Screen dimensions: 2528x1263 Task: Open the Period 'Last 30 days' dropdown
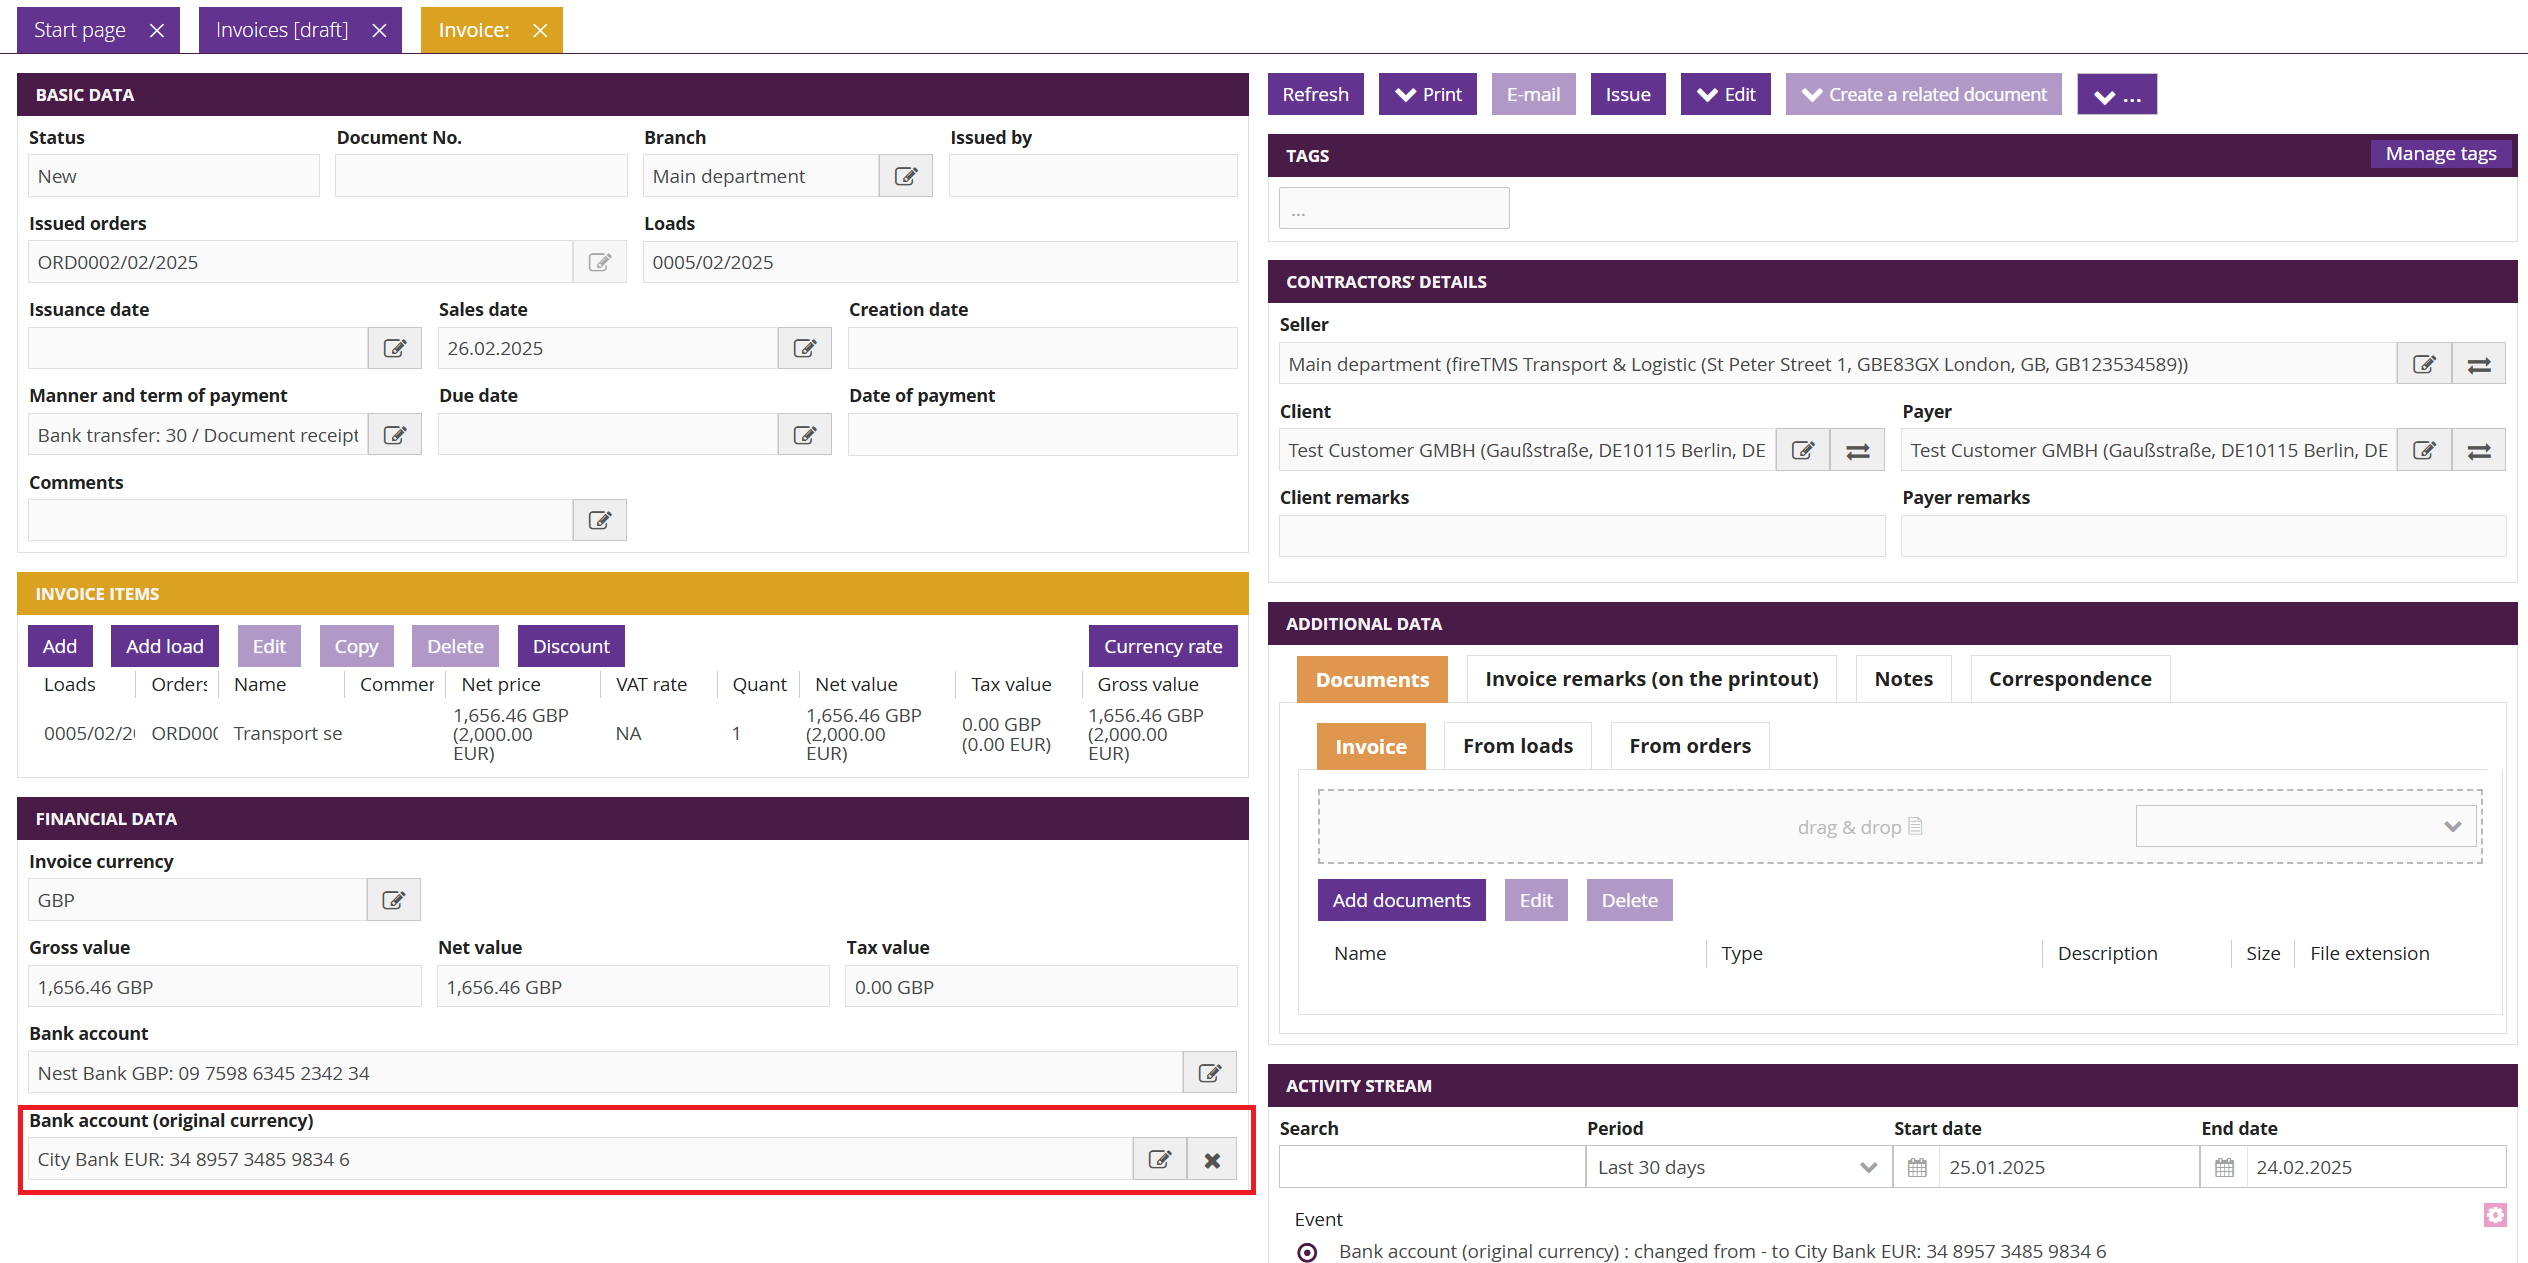[1738, 1167]
